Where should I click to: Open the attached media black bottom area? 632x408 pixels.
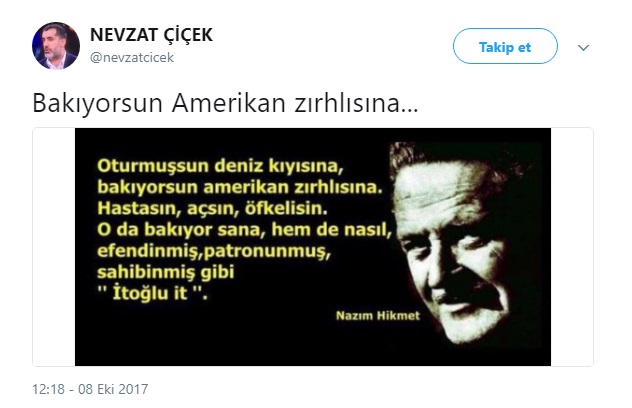pyautogui.click(x=242, y=345)
